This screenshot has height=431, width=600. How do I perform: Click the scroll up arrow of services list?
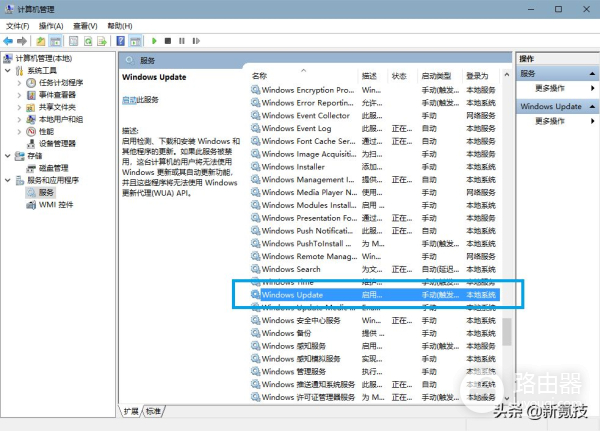pyautogui.click(x=507, y=75)
